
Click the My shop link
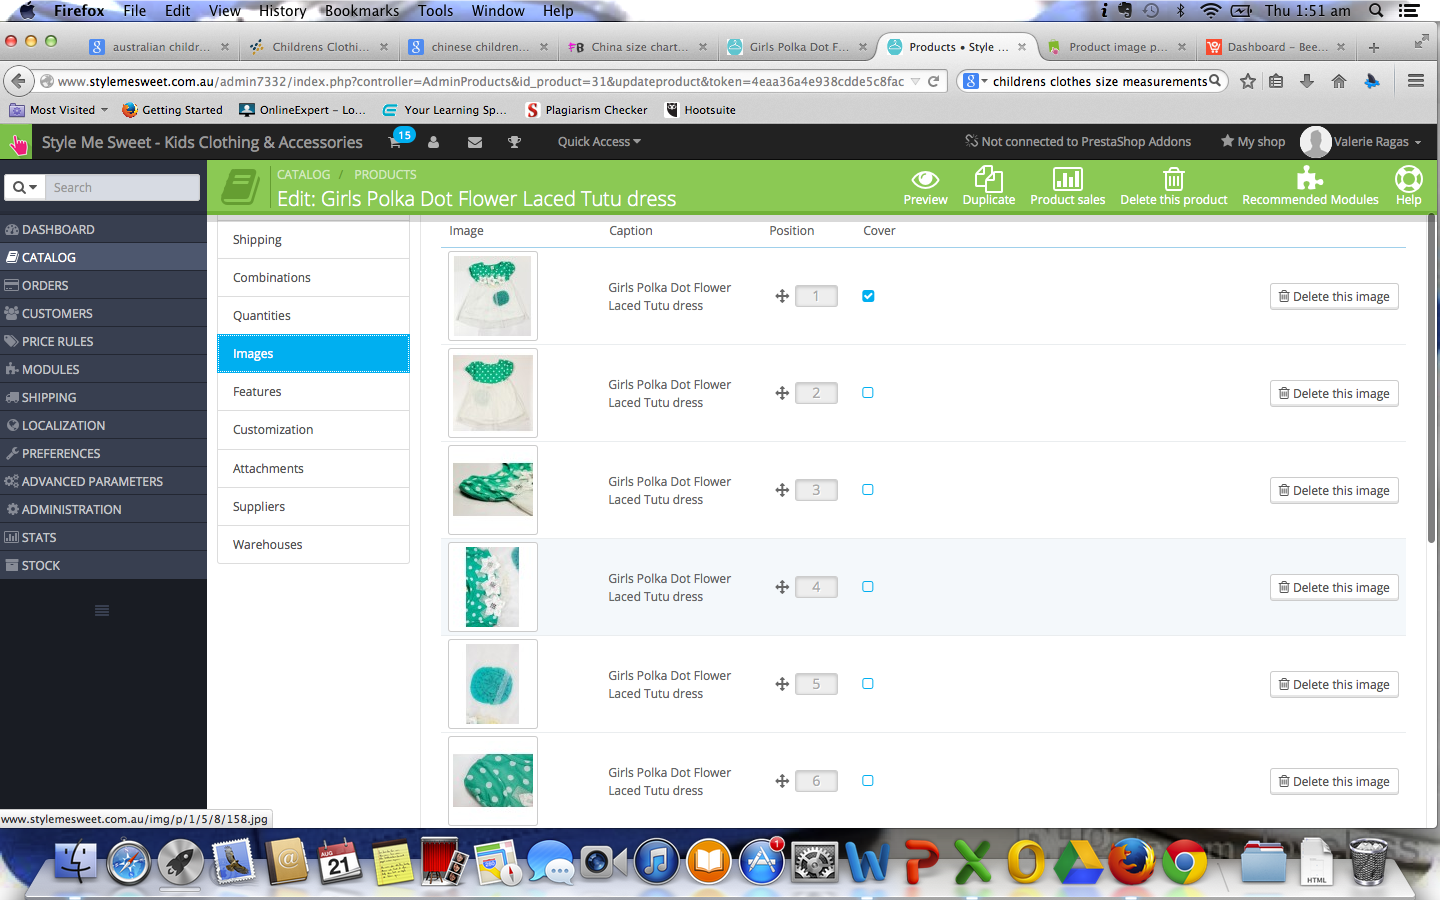[x=1253, y=142]
